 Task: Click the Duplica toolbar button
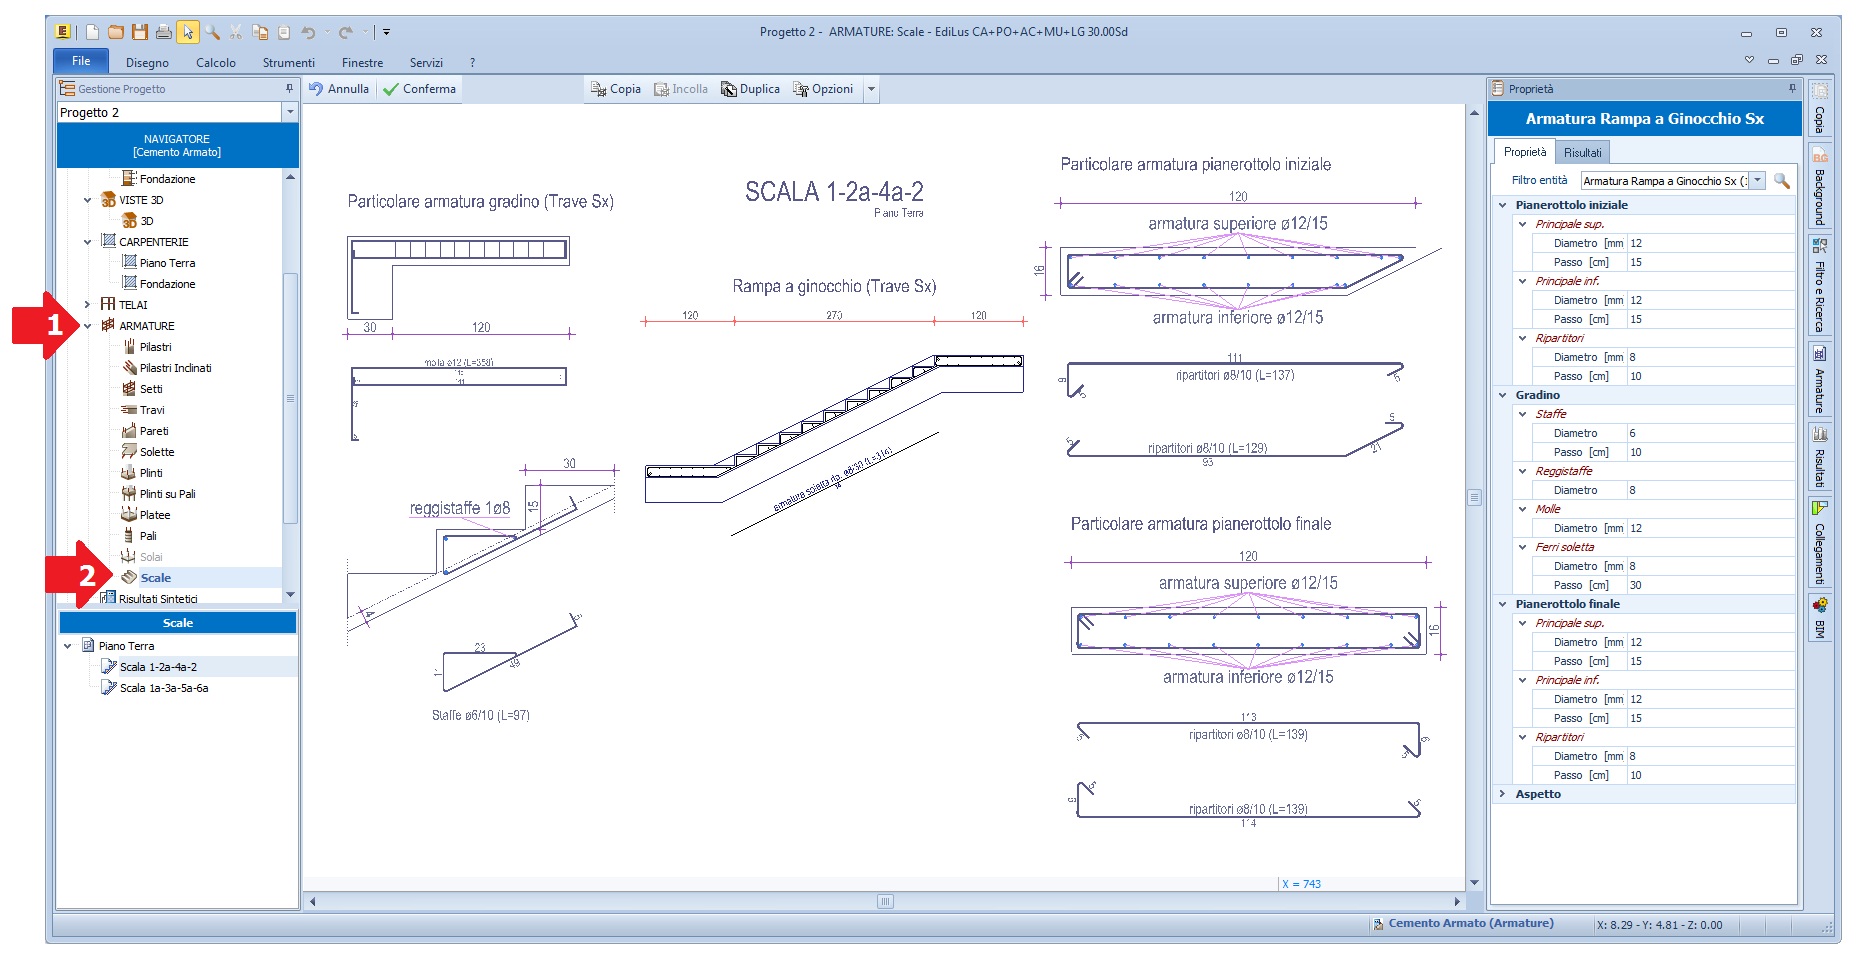pyautogui.click(x=750, y=89)
